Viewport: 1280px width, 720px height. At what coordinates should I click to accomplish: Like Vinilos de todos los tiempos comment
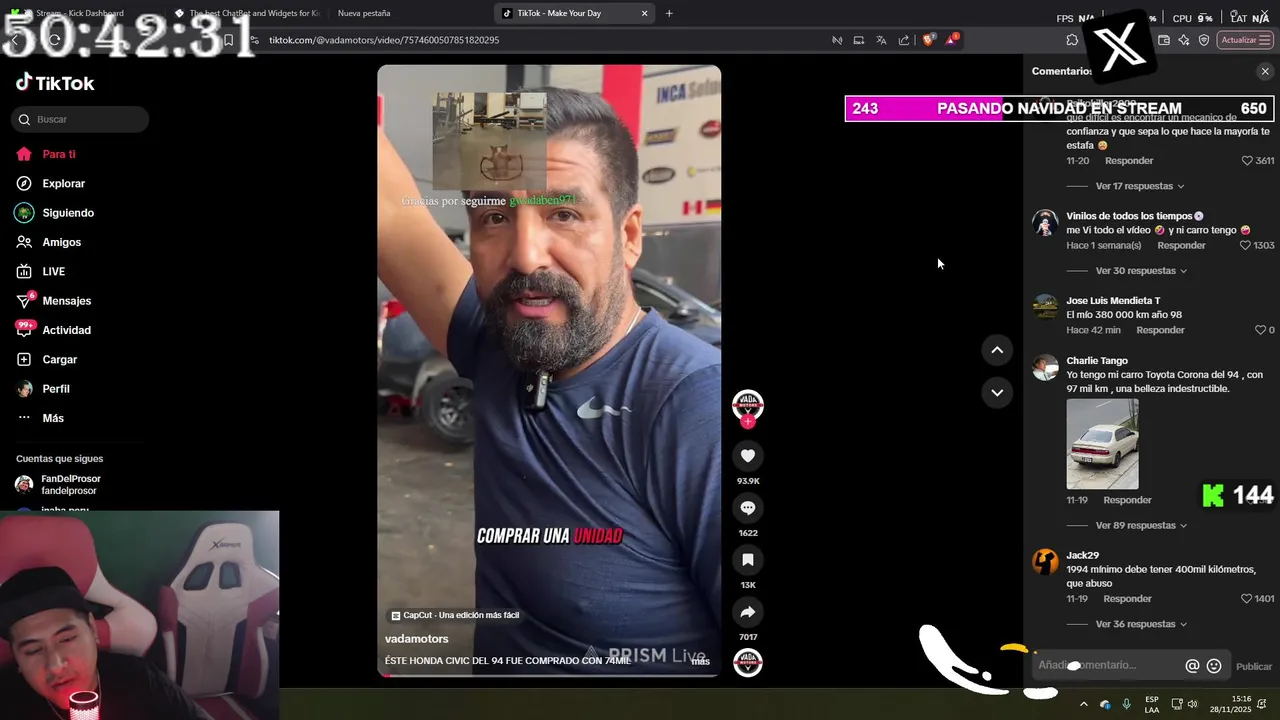point(1246,245)
